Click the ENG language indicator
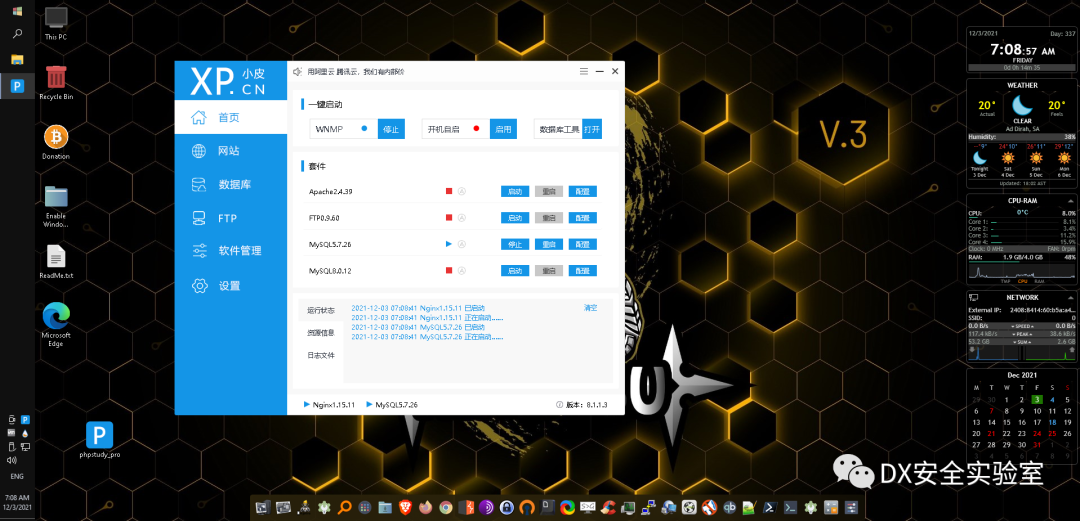 click(17, 476)
